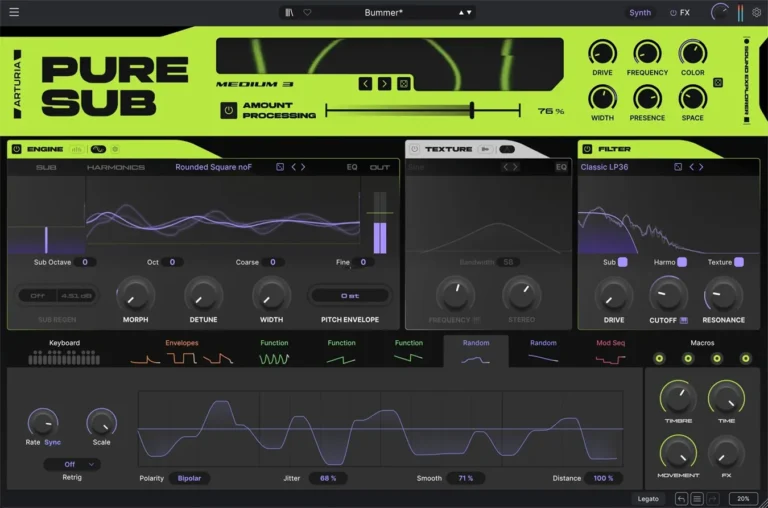Disable the Filter section power
Image resolution: width=768 pixels, height=508 pixels.
click(x=587, y=149)
